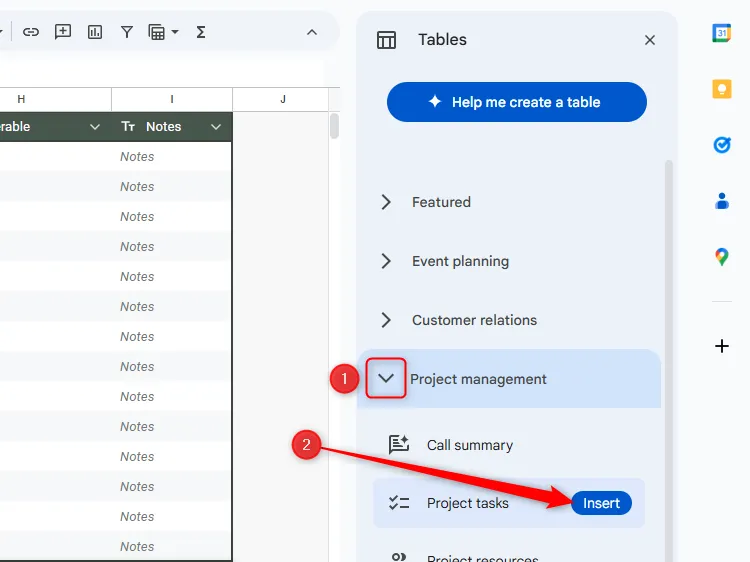Open Google Calendar from side panel
Image resolution: width=750 pixels, height=562 pixels.
click(721, 32)
